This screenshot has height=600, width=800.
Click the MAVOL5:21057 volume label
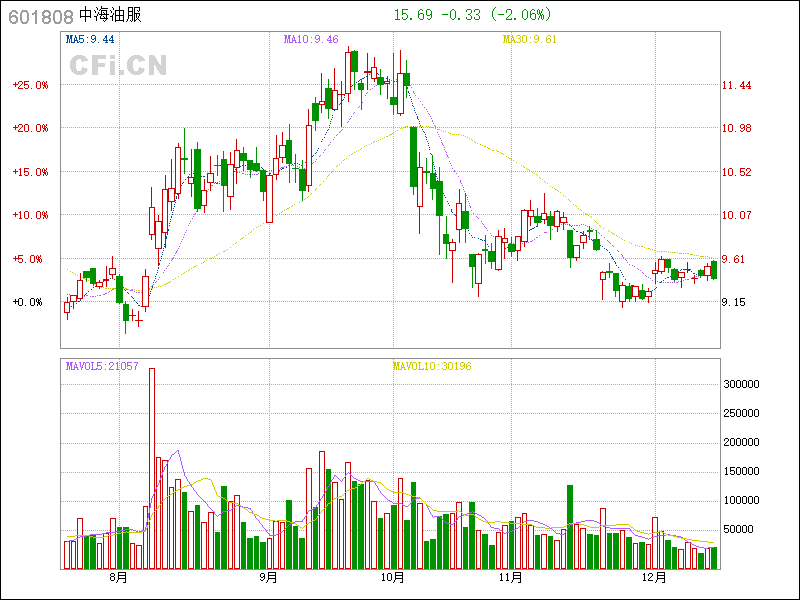[x=102, y=367]
